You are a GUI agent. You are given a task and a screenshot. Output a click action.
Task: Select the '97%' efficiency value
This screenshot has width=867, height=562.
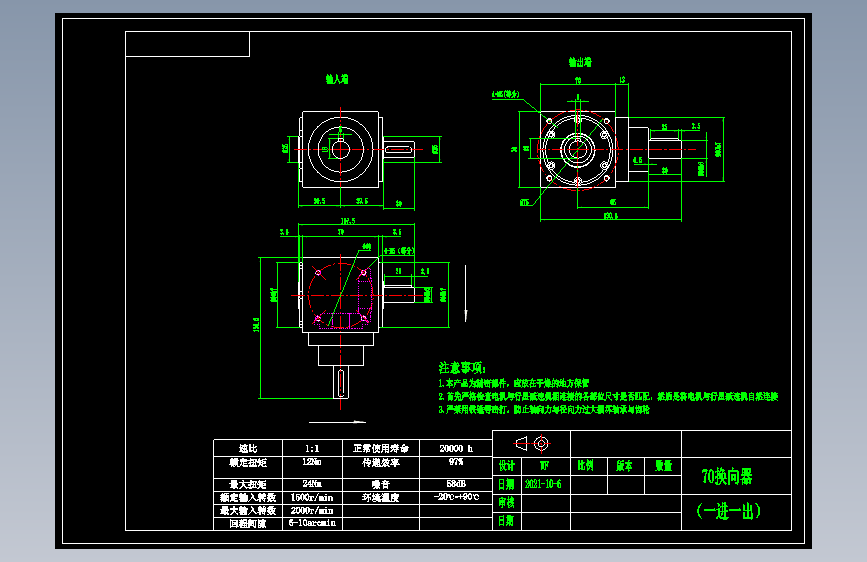coord(456,462)
